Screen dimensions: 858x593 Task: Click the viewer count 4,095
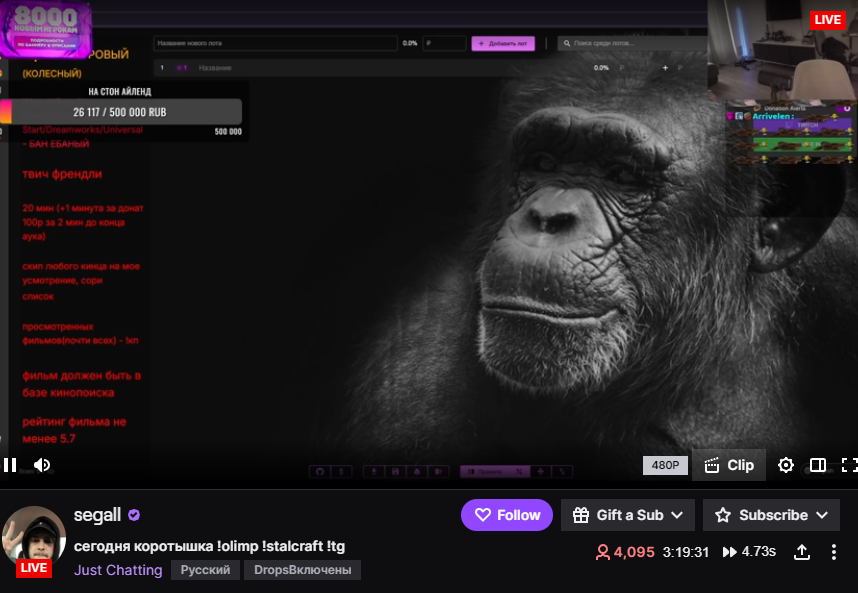[625, 551]
